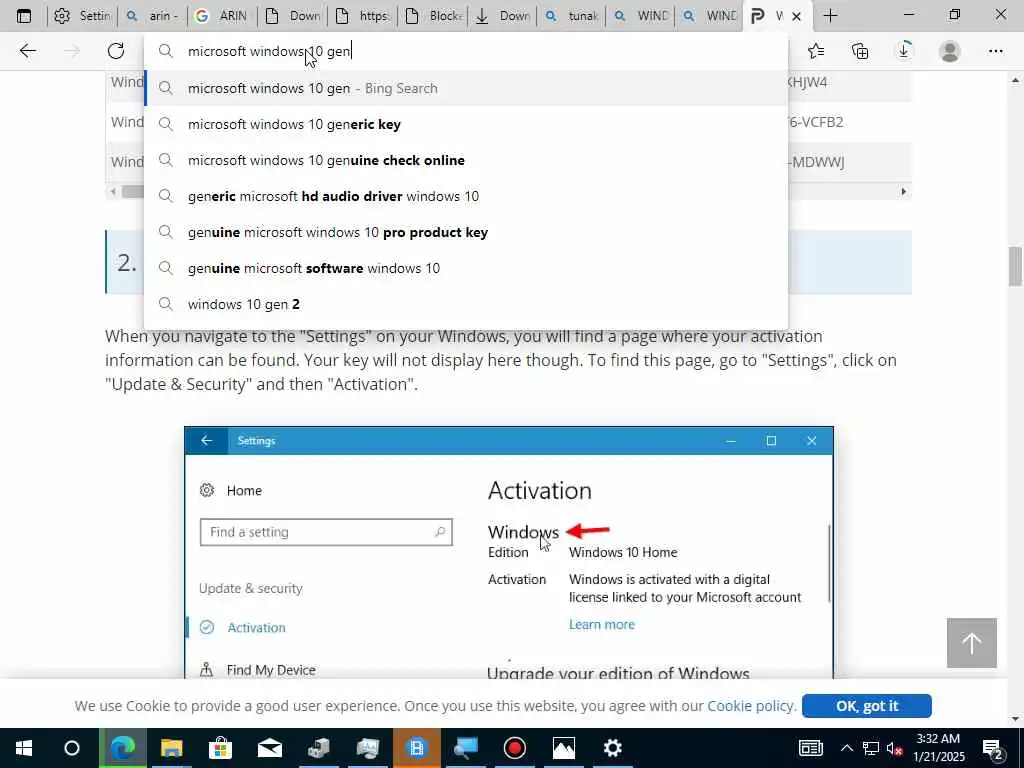
Task: Click the Activation settings screenshot image
Action: pyautogui.click(x=509, y=552)
